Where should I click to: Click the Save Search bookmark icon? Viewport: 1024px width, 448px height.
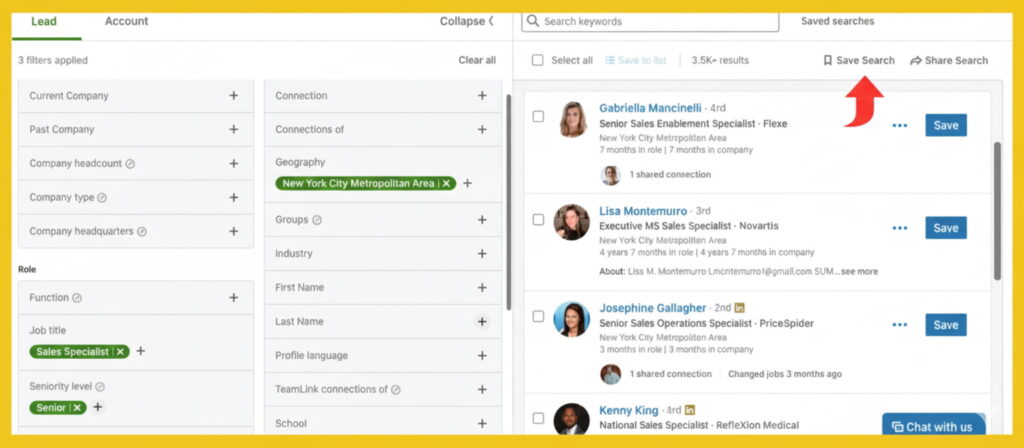tap(827, 60)
